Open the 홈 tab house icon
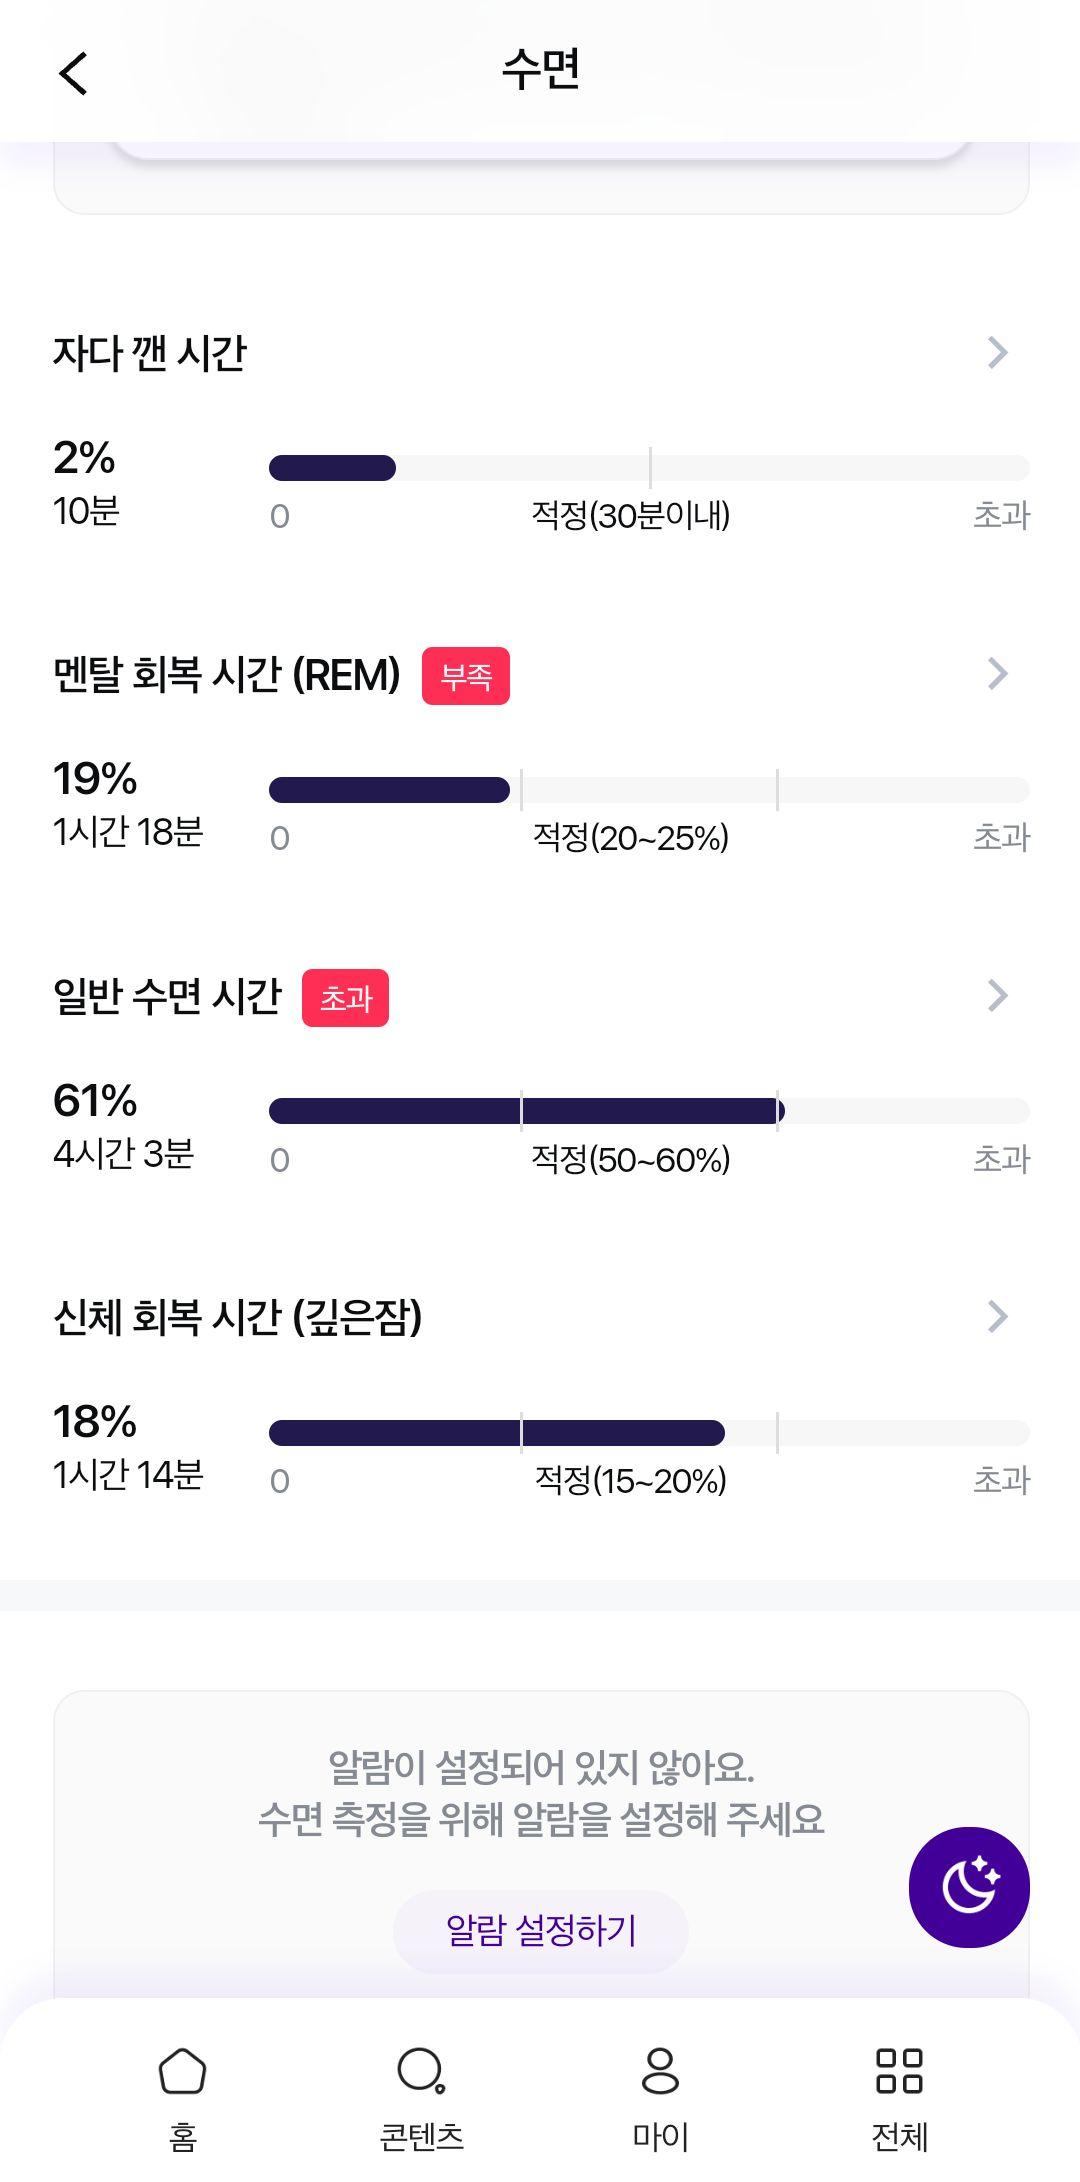The height and width of the screenshot is (2182, 1080). click(x=182, y=2070)
